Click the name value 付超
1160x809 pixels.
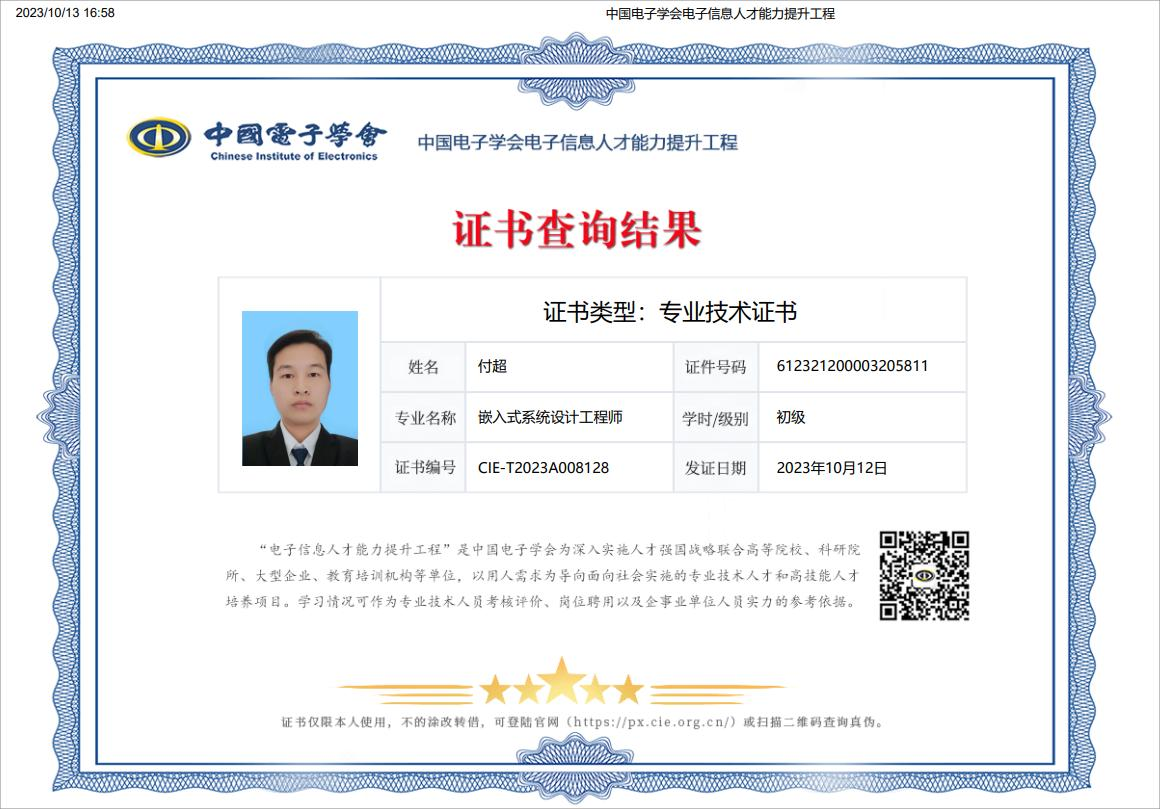493,366
